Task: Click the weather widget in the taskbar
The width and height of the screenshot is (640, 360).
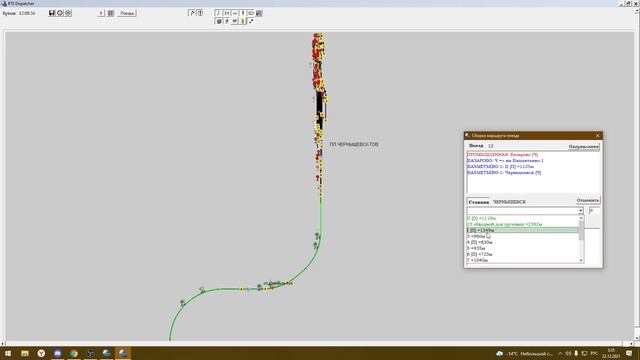Action: (524, 353)
